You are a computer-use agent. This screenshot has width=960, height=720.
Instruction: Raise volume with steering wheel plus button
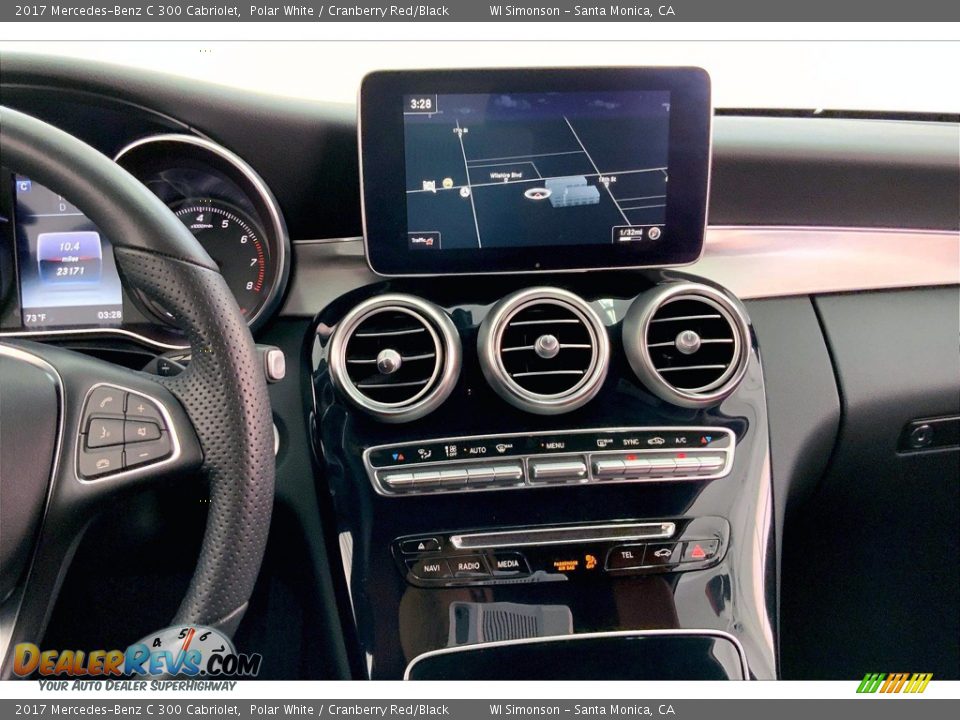[142, 407]
